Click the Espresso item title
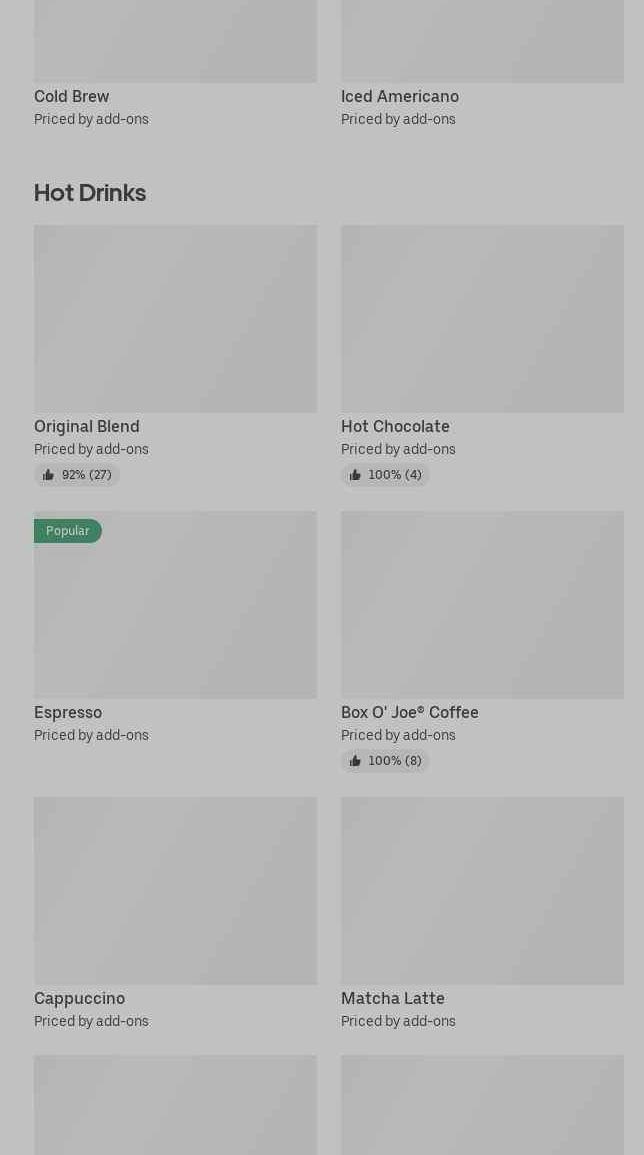This screenshot has width=644, height=1155. pos(68,712)
